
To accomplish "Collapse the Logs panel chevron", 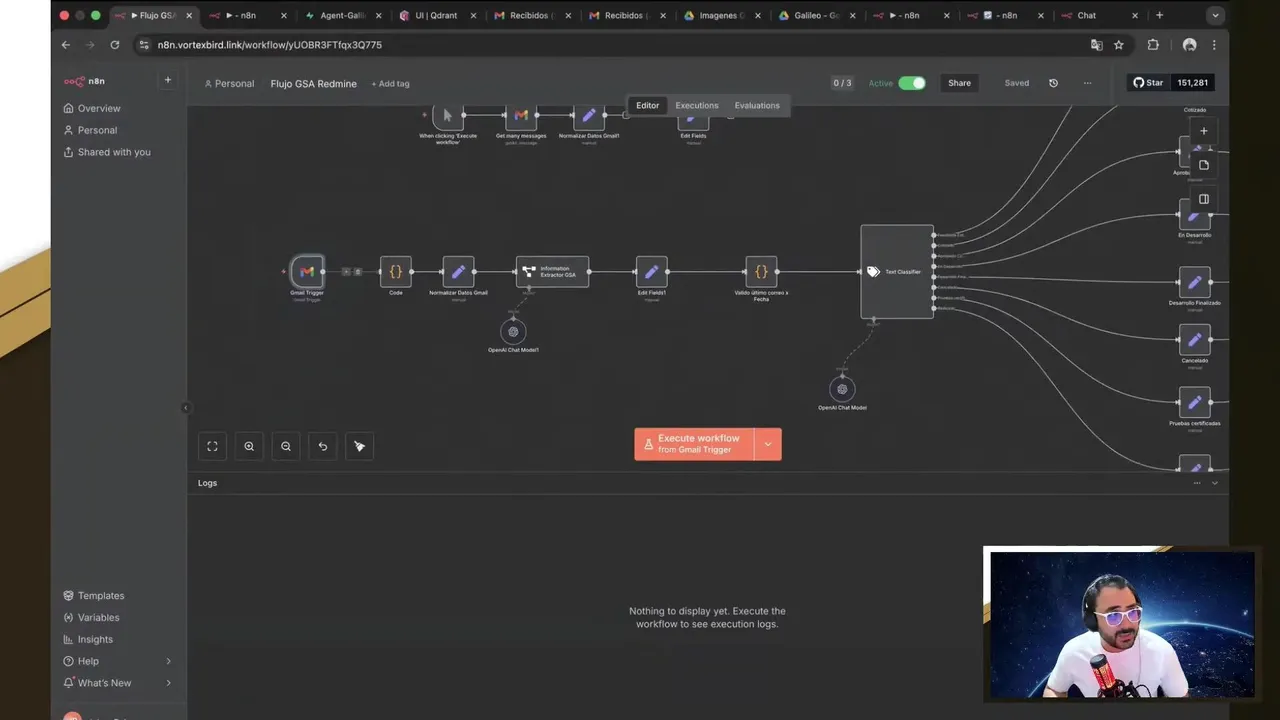I will tap(1215, 483).
